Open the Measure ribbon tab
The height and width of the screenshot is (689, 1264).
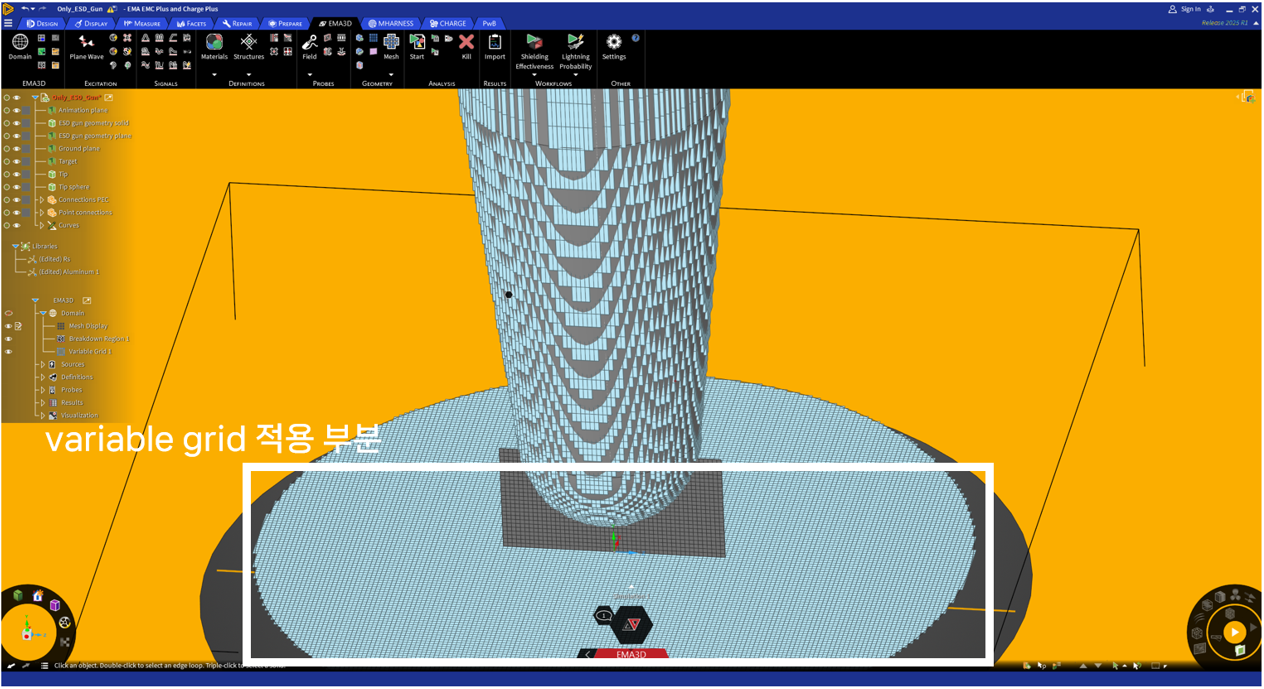[142, 23]
